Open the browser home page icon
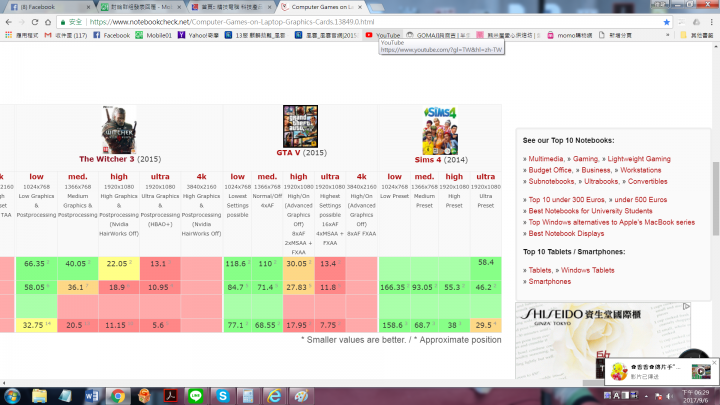720x405 pixels. tap(48, 22)
